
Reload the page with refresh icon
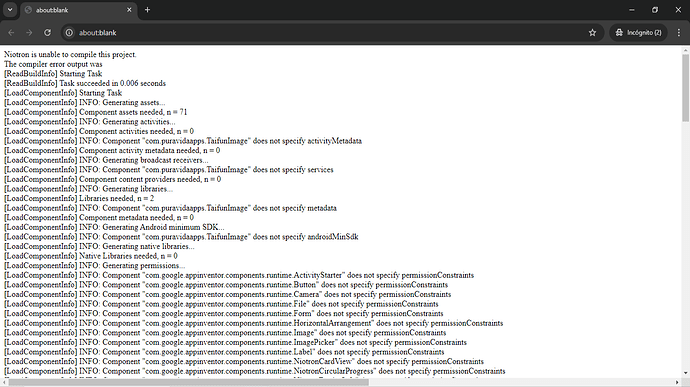[48, 33]
